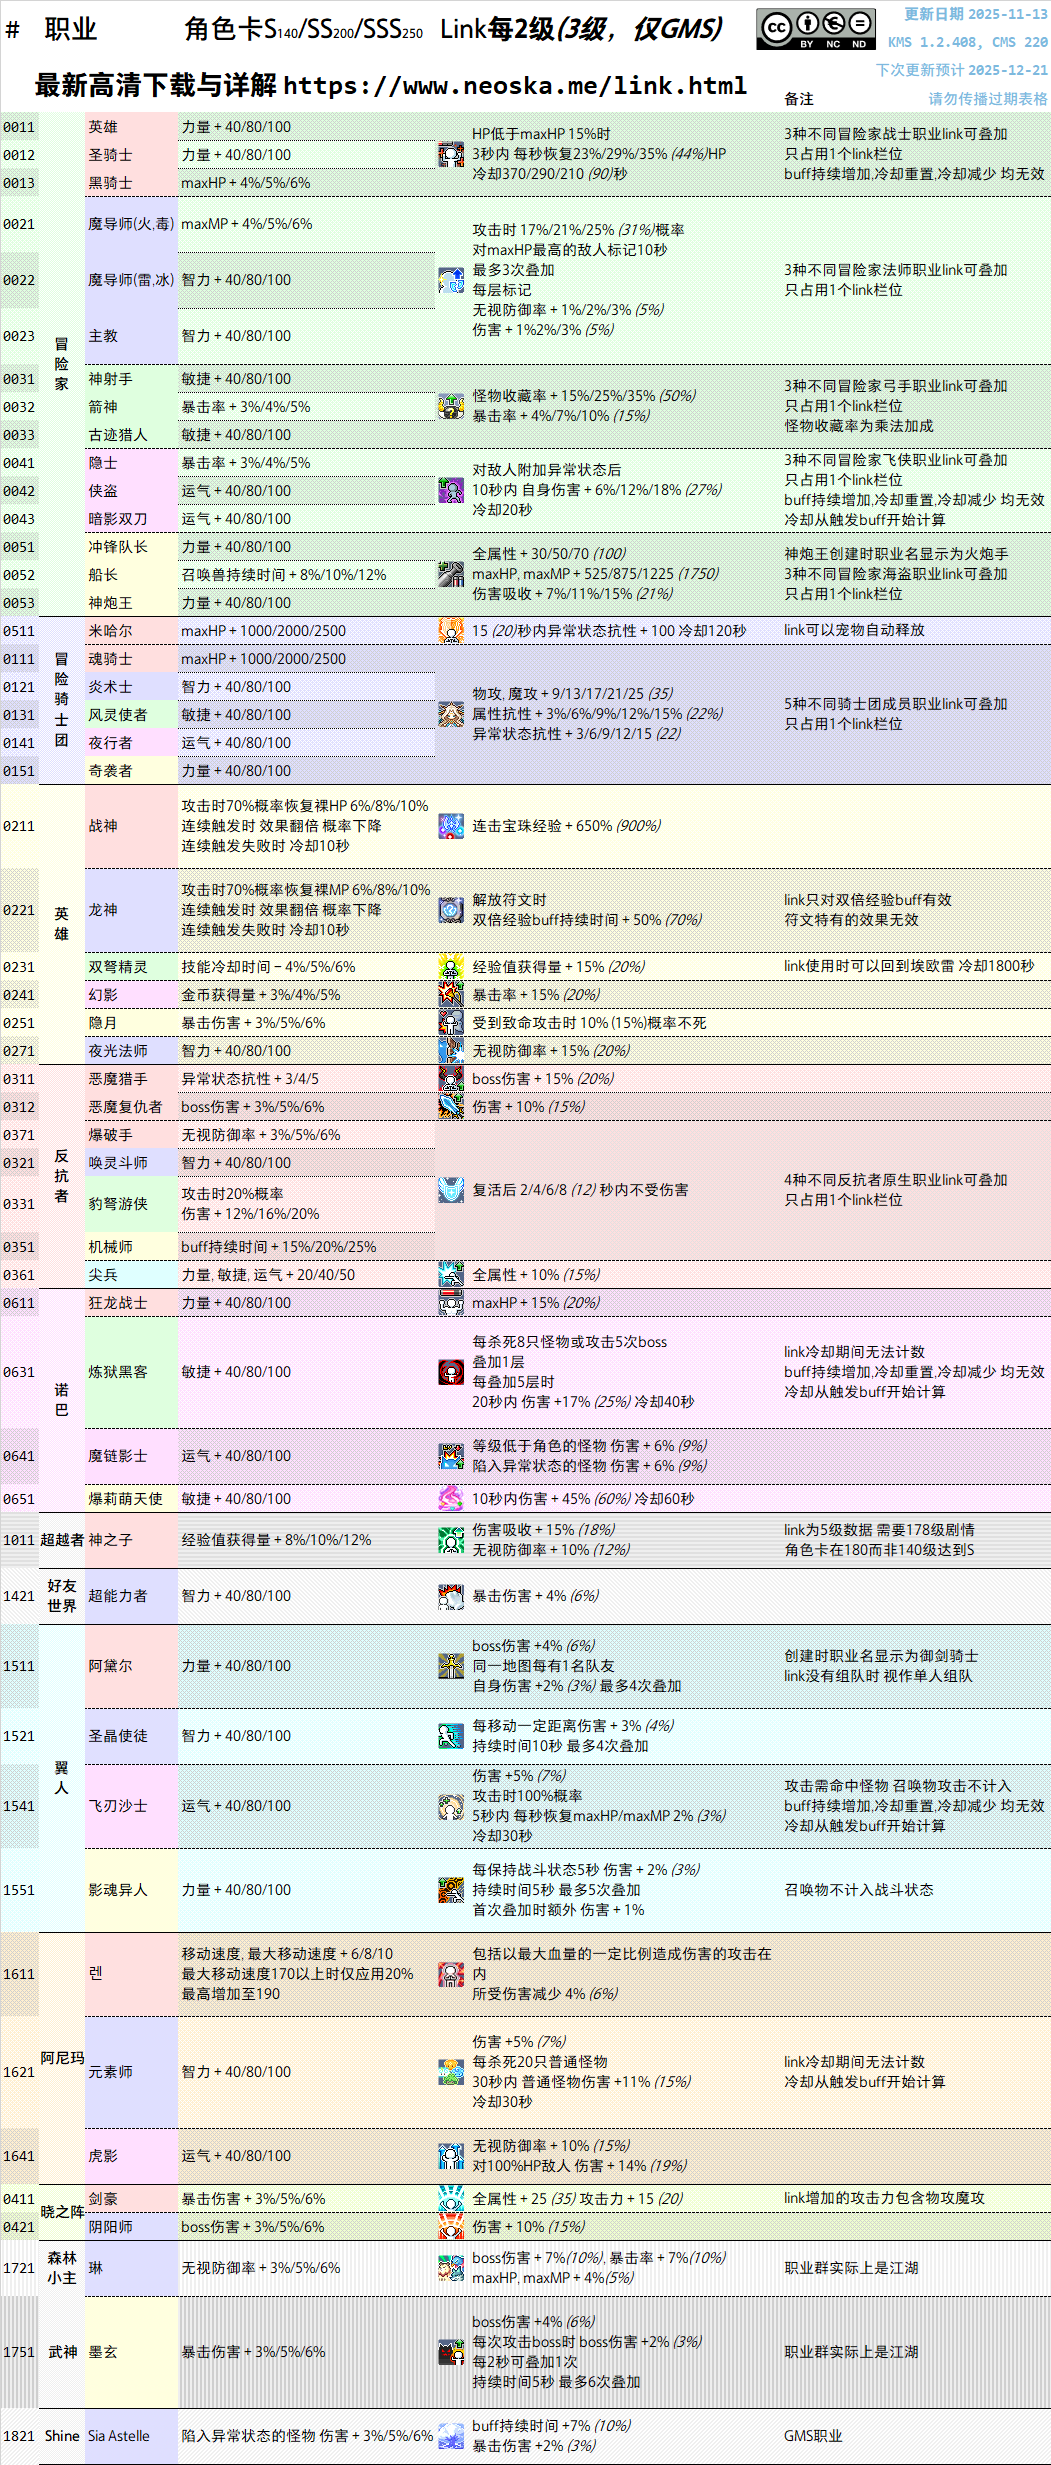1051x2465 pixels.
Task: Click the 晓之阵 group label
Action: (62, 2212)
